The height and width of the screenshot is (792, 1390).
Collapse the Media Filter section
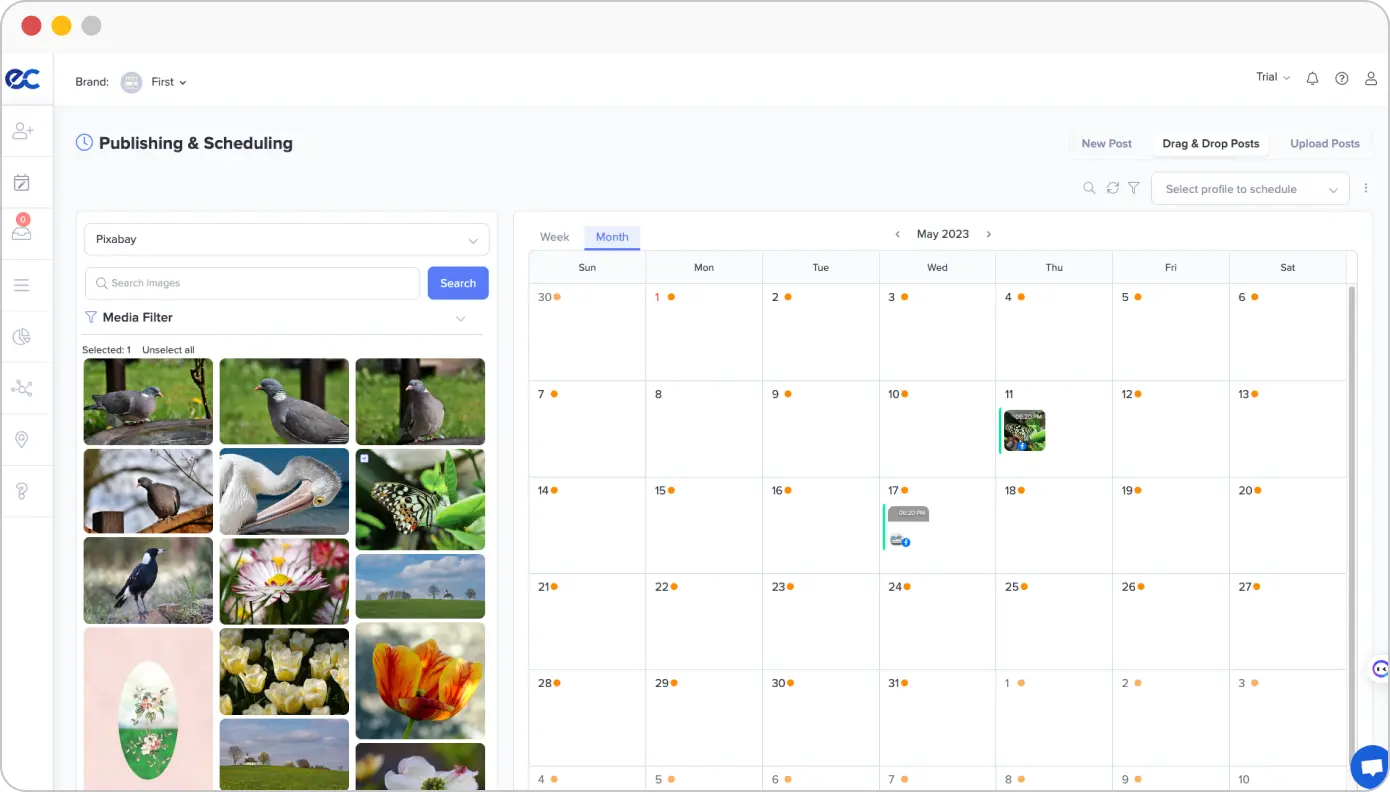(x=460, y=318)
